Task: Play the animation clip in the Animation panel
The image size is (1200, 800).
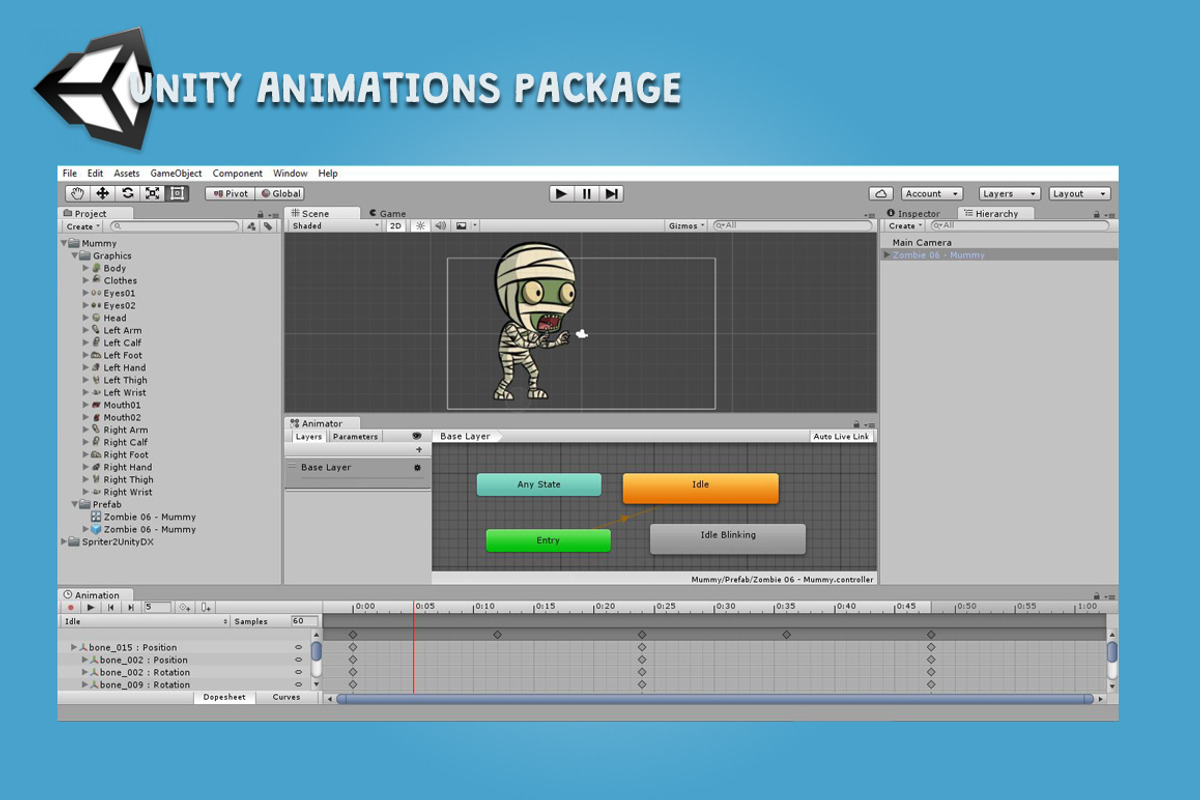Action: (x=90, y=607)
